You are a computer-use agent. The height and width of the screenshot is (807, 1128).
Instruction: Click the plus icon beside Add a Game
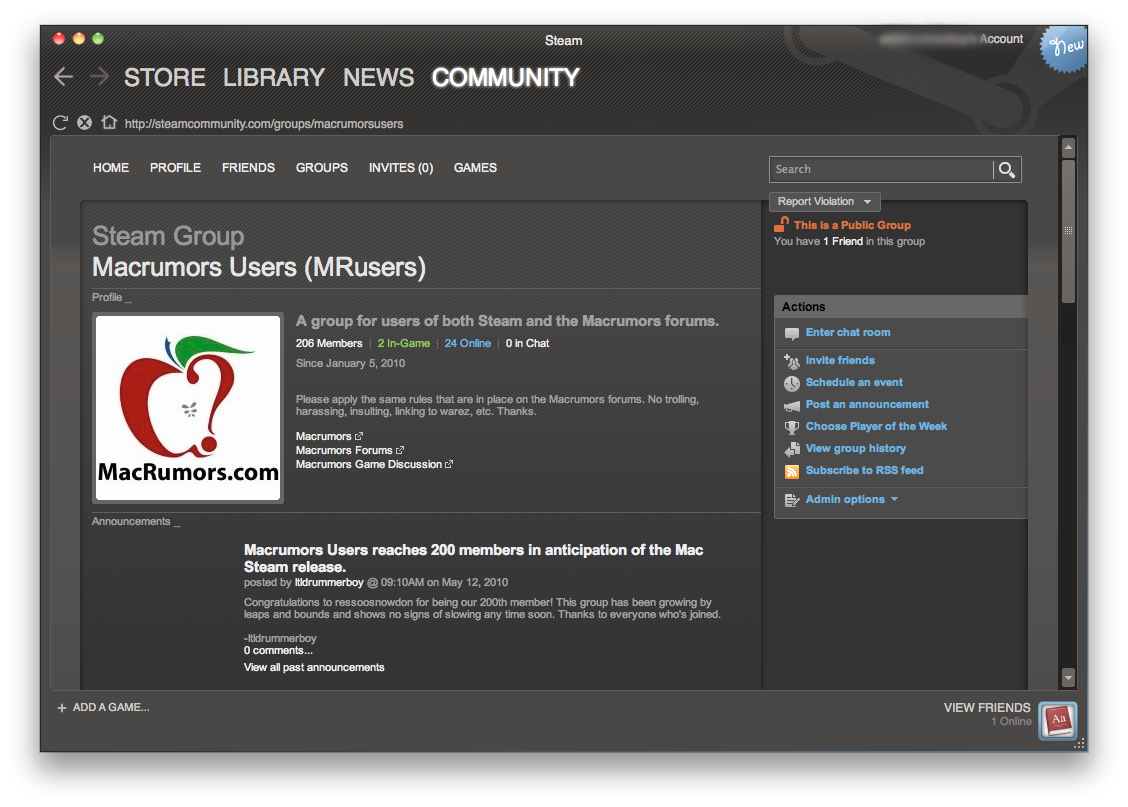pyautogui.click(x=62, y=708)
